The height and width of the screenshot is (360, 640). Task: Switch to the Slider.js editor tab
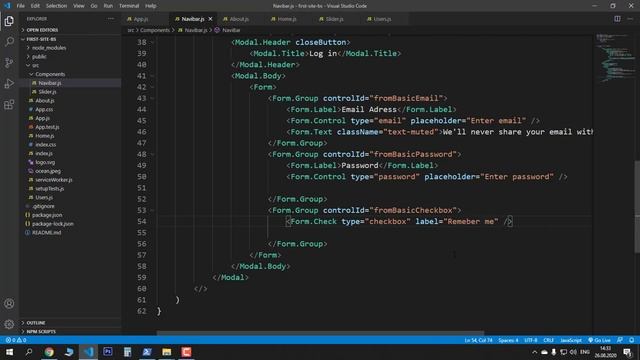334,19
